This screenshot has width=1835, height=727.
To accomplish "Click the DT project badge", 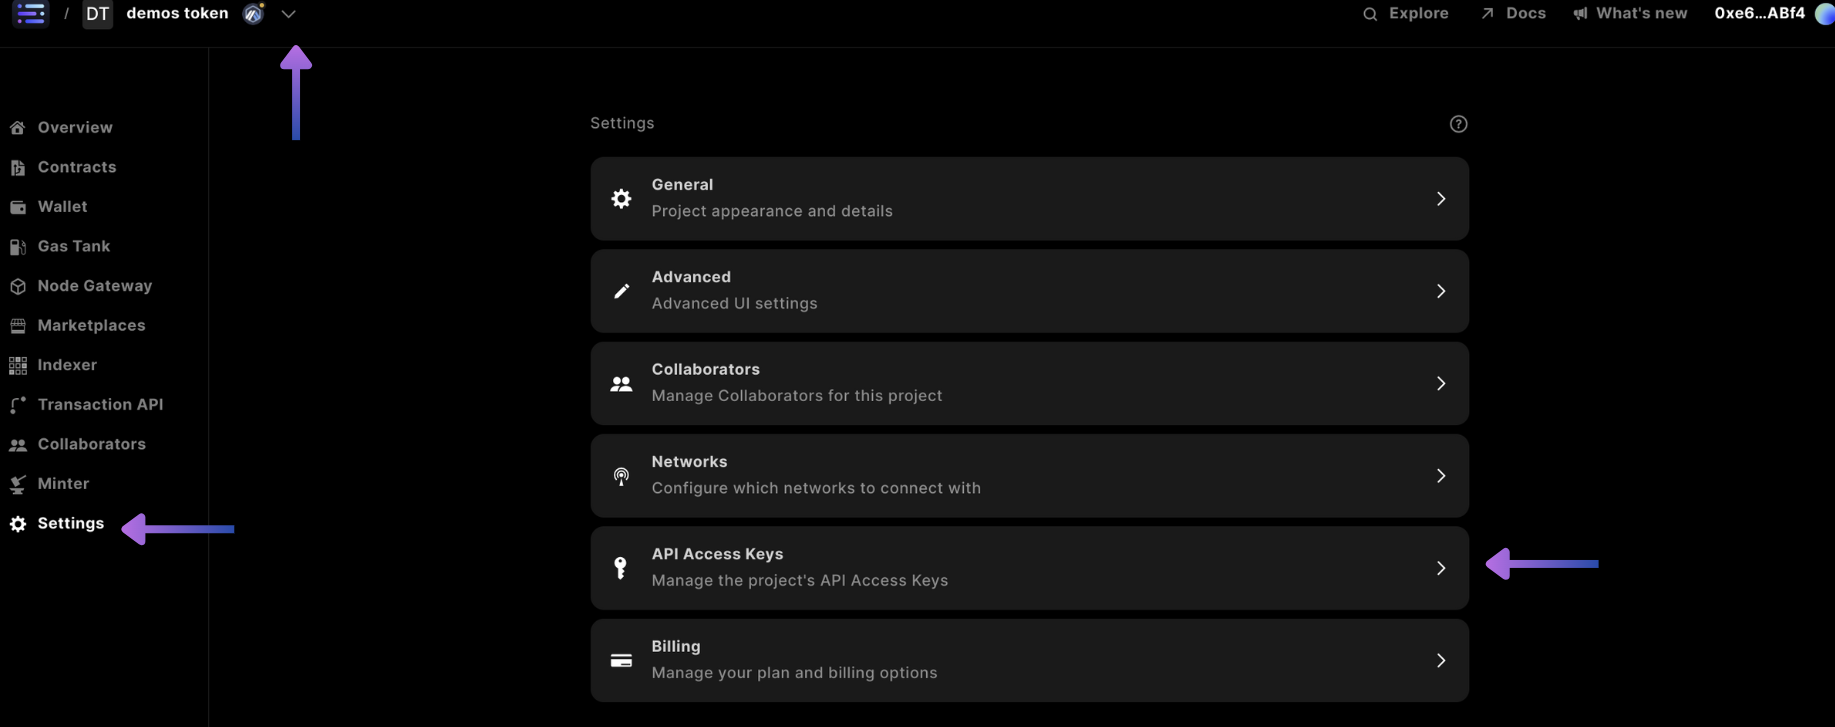I will click(97, 13).
